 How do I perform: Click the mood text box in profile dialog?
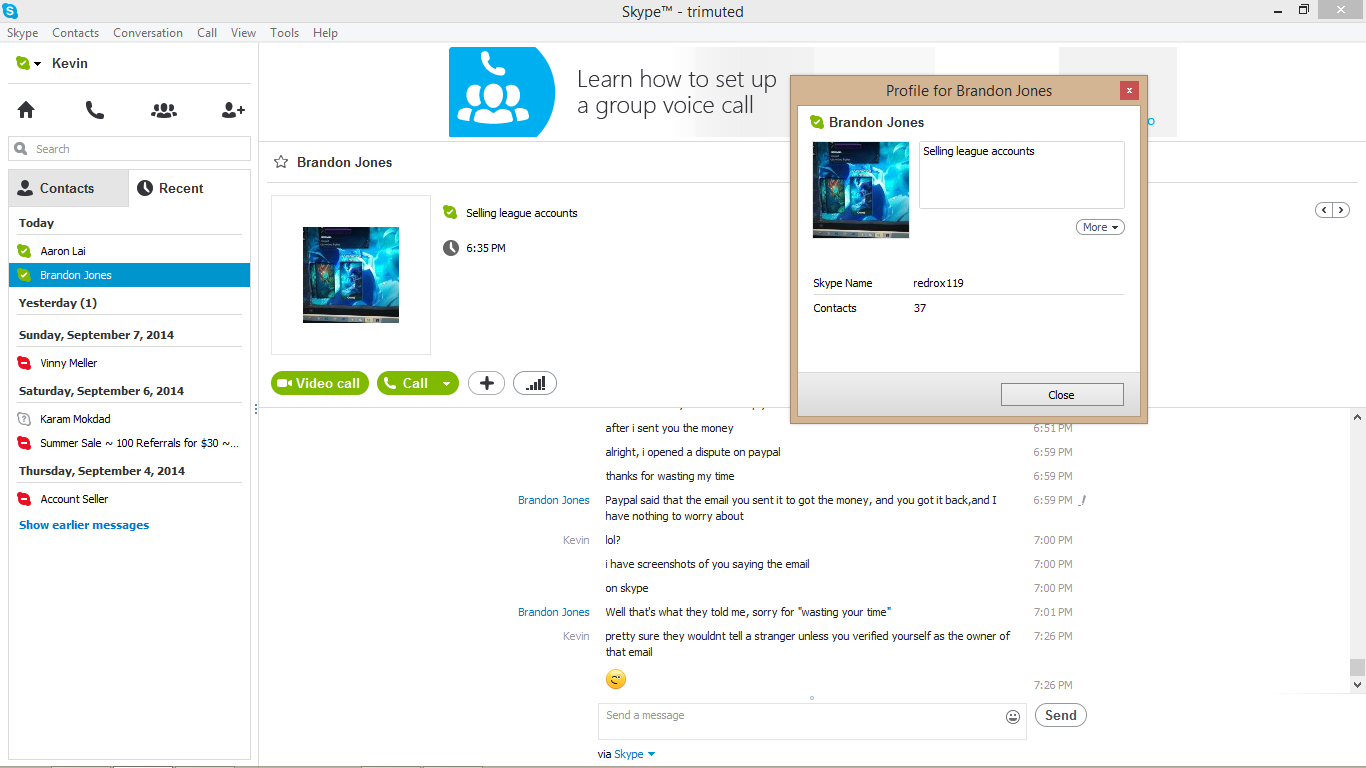coord(1022,175)
